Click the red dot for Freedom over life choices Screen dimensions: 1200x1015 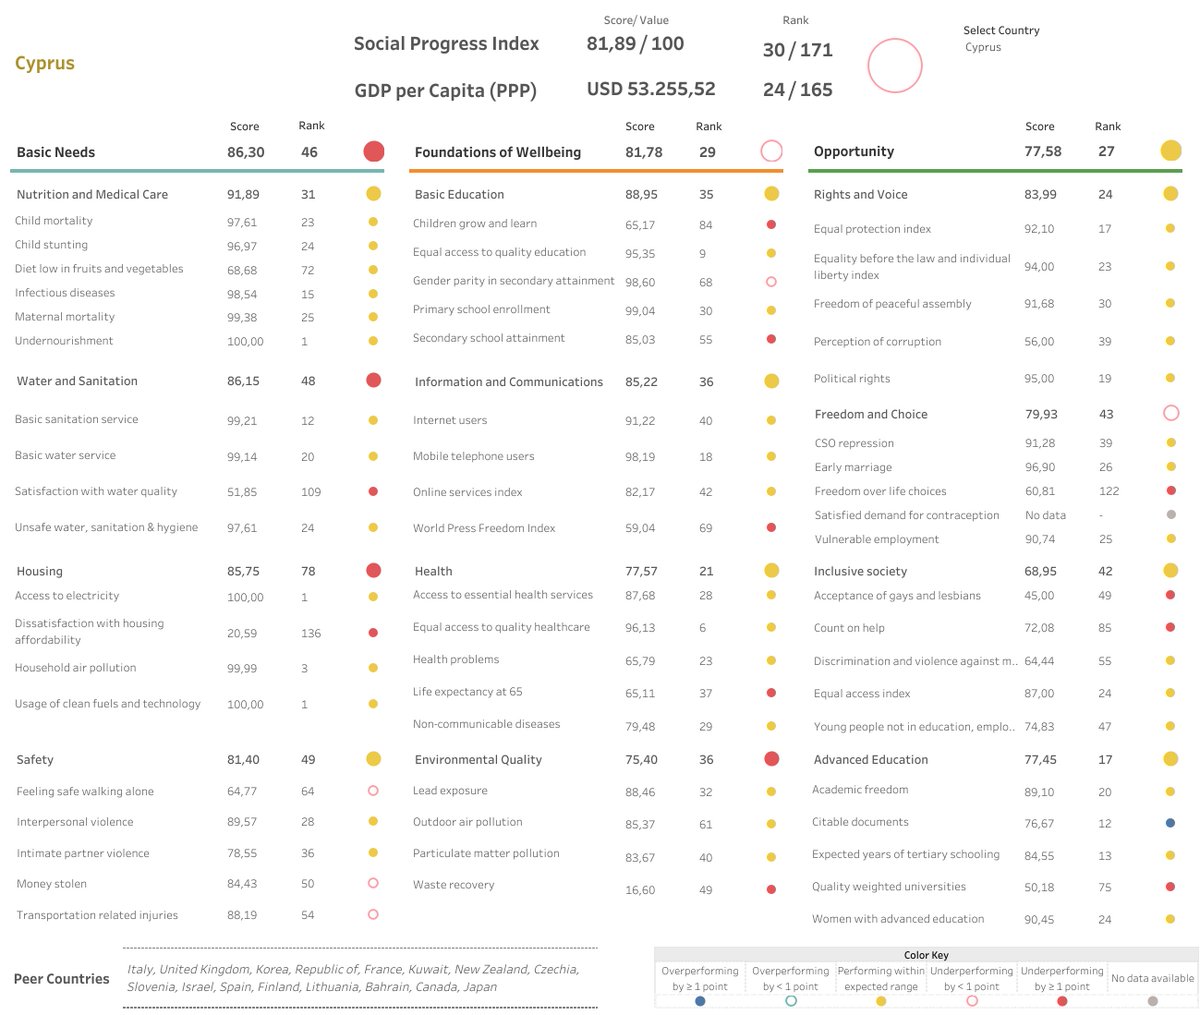point(1170,491)
